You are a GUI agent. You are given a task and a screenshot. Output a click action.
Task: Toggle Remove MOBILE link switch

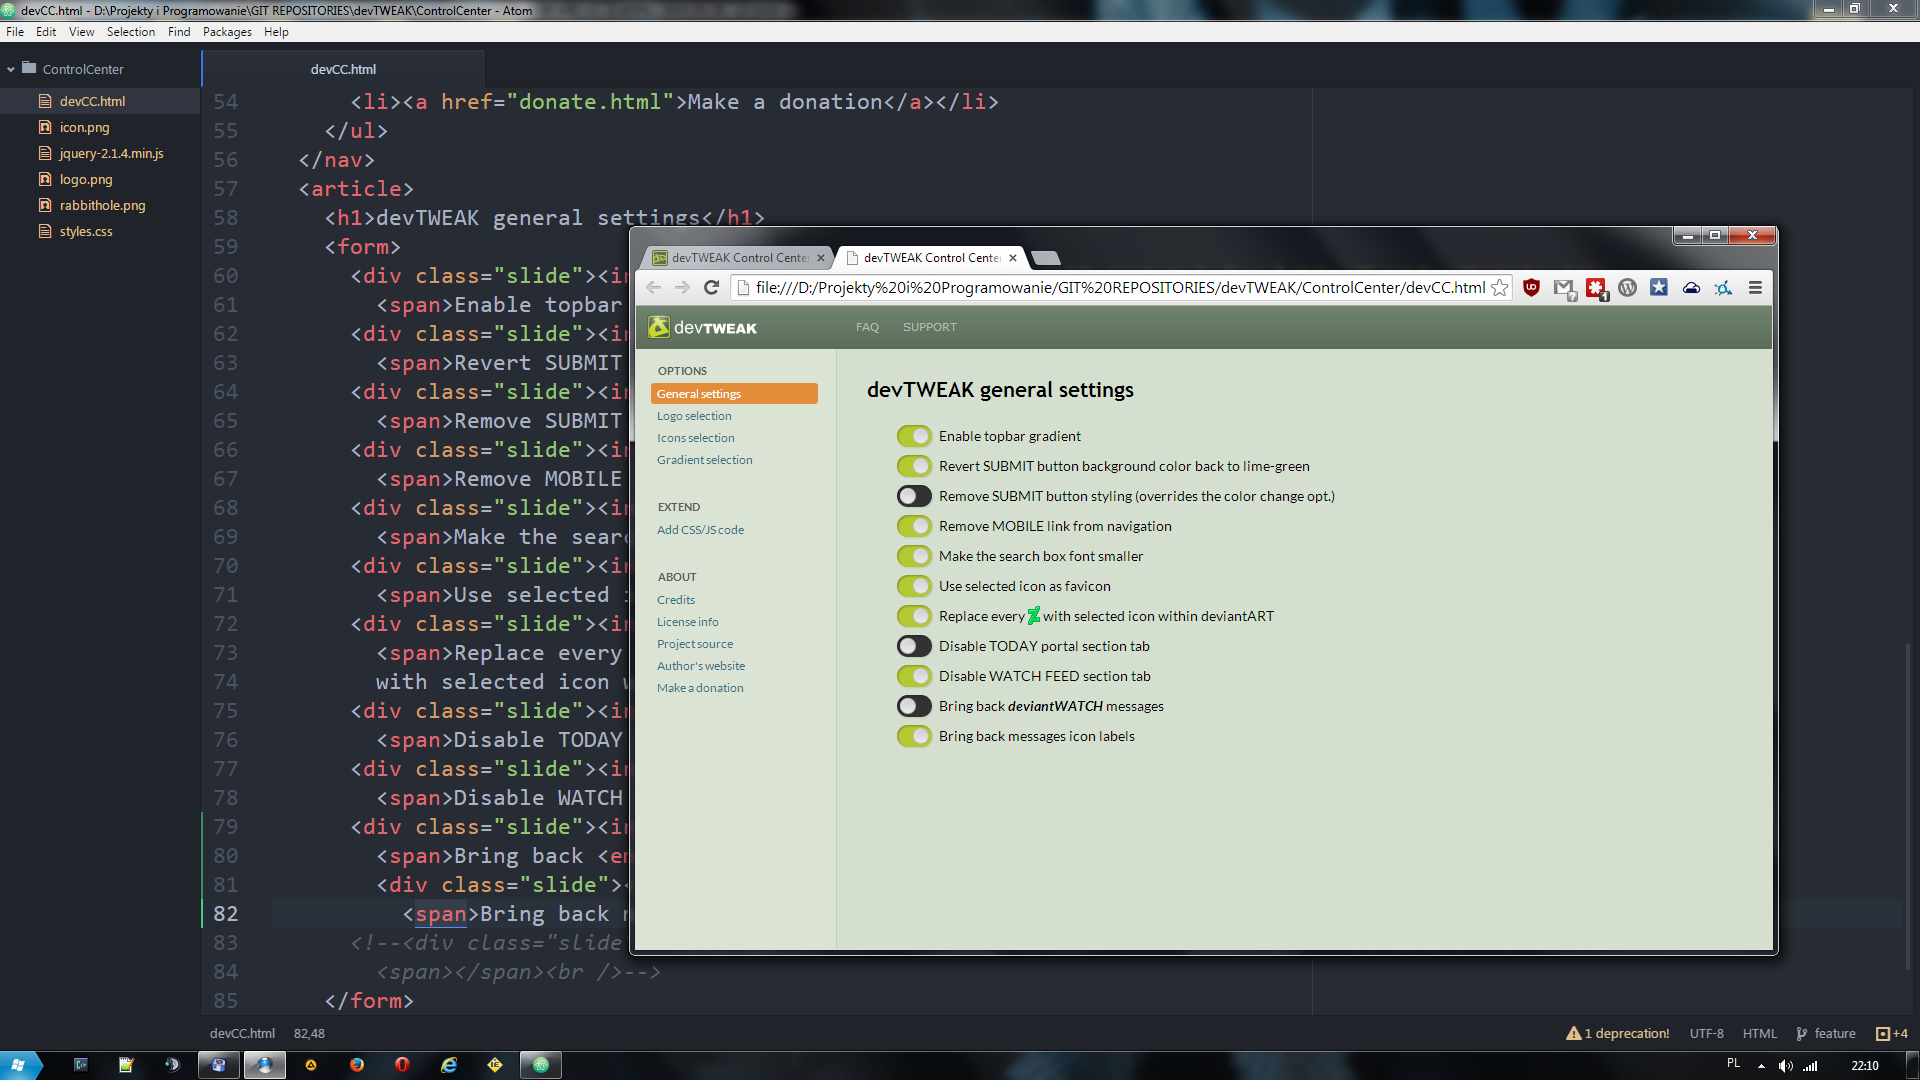pos(914,526)
